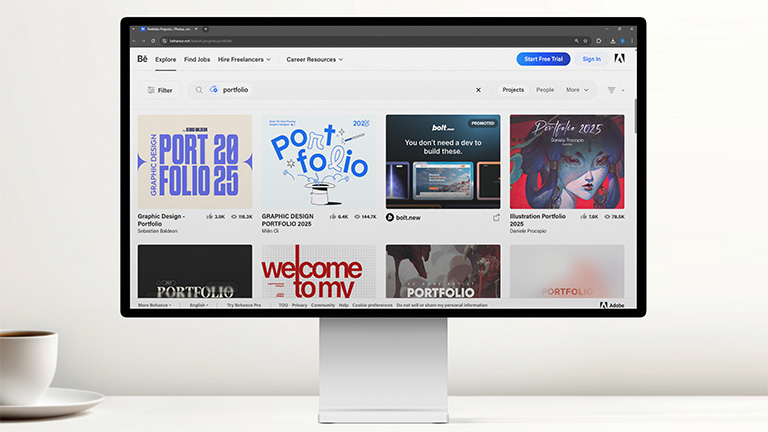
Task: Click the browser forward arrow
Action: 144,41
